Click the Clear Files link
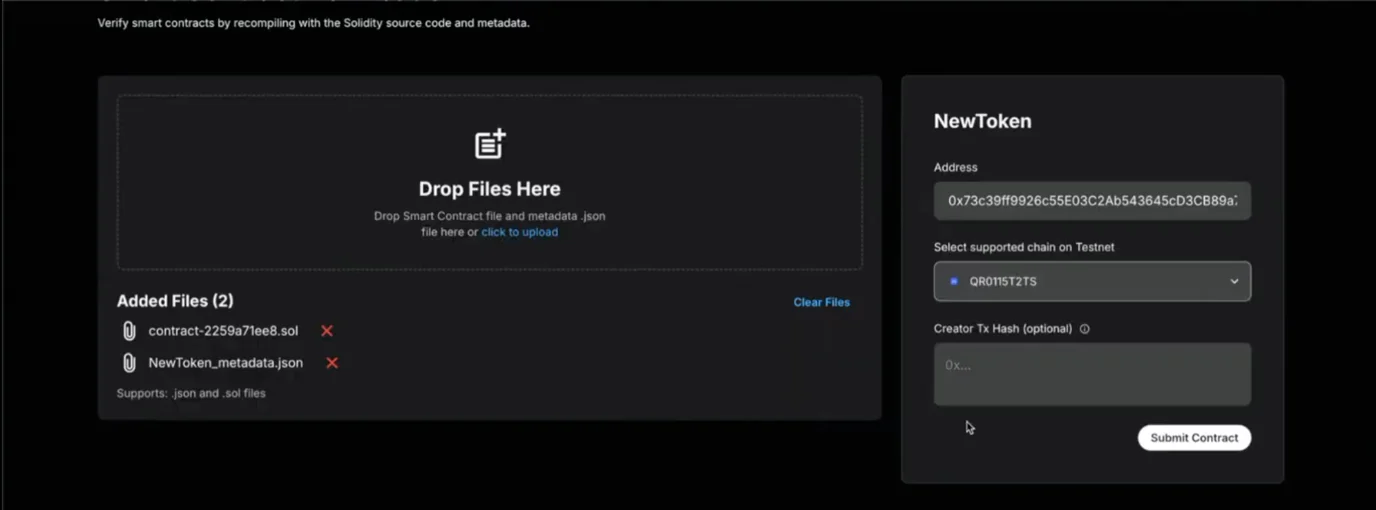 point(821,302)
